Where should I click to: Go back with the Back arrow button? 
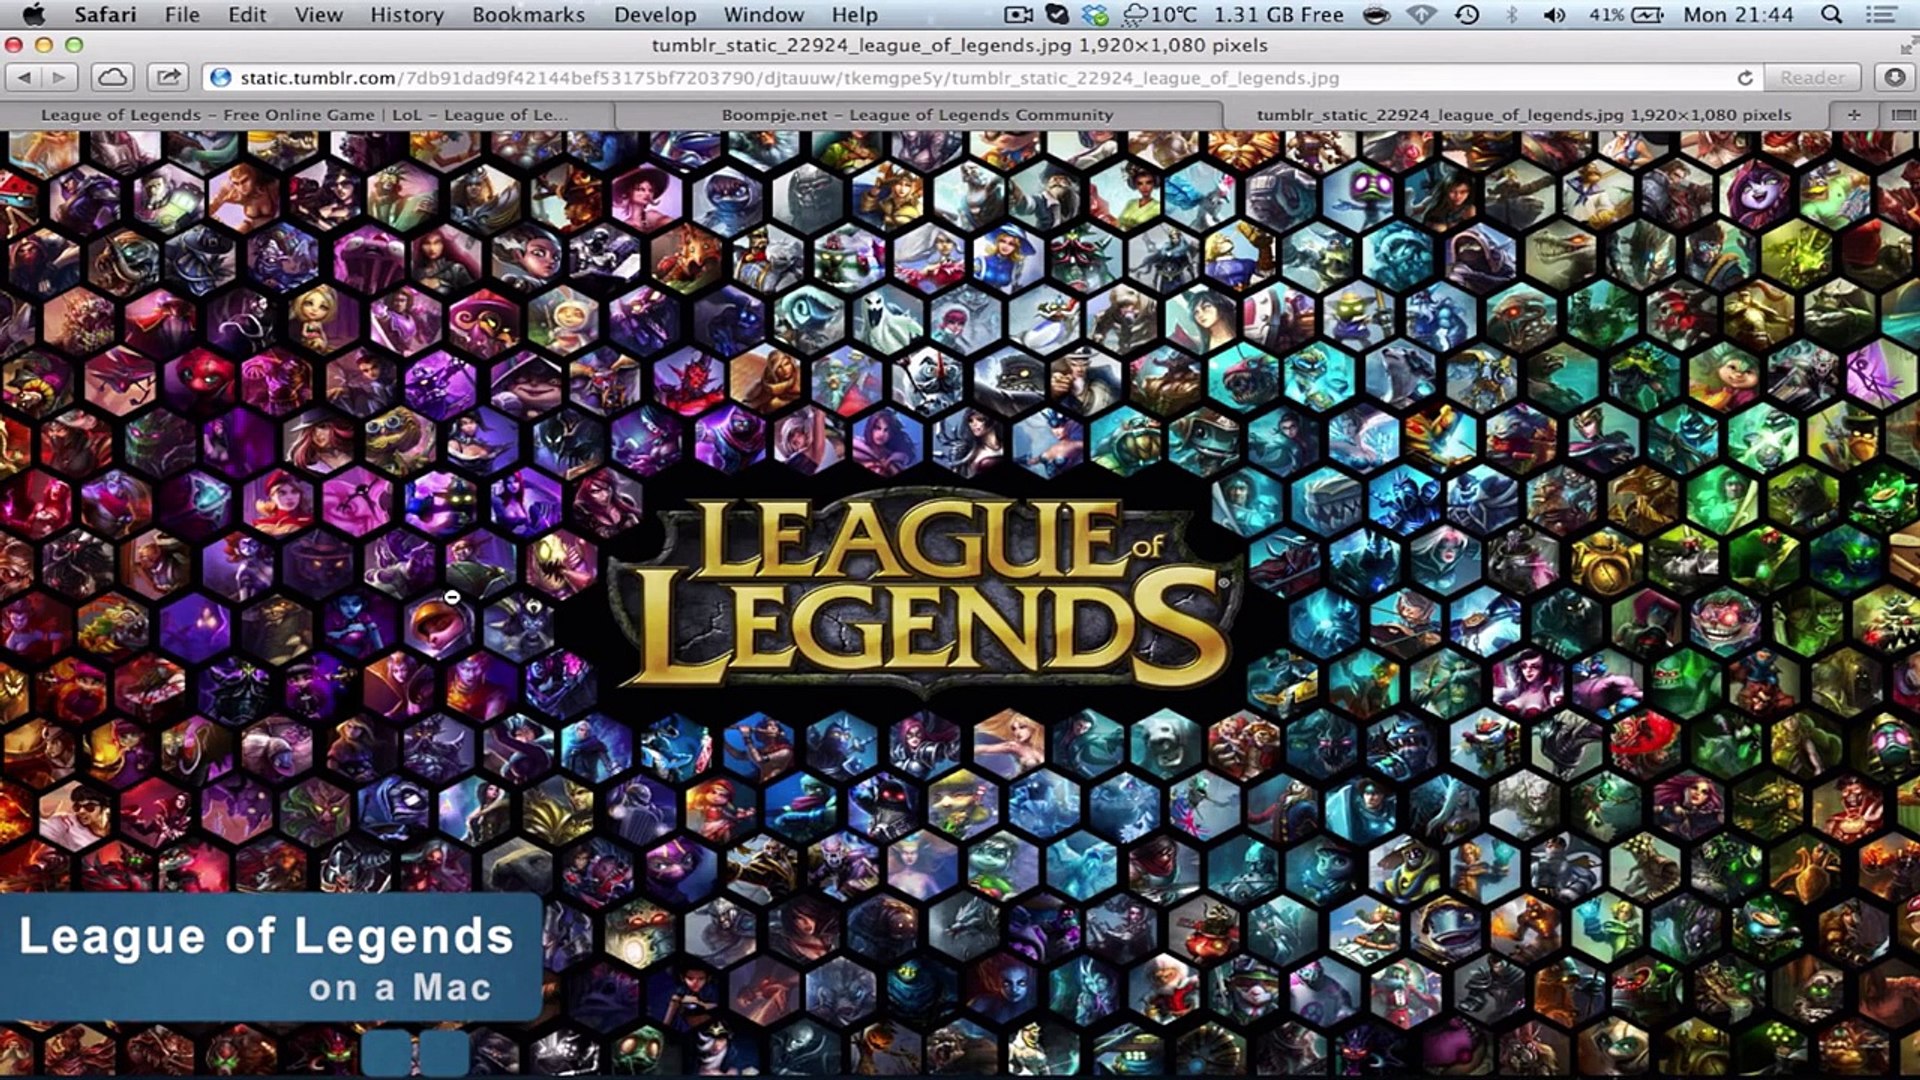click(x=24, y=77)
